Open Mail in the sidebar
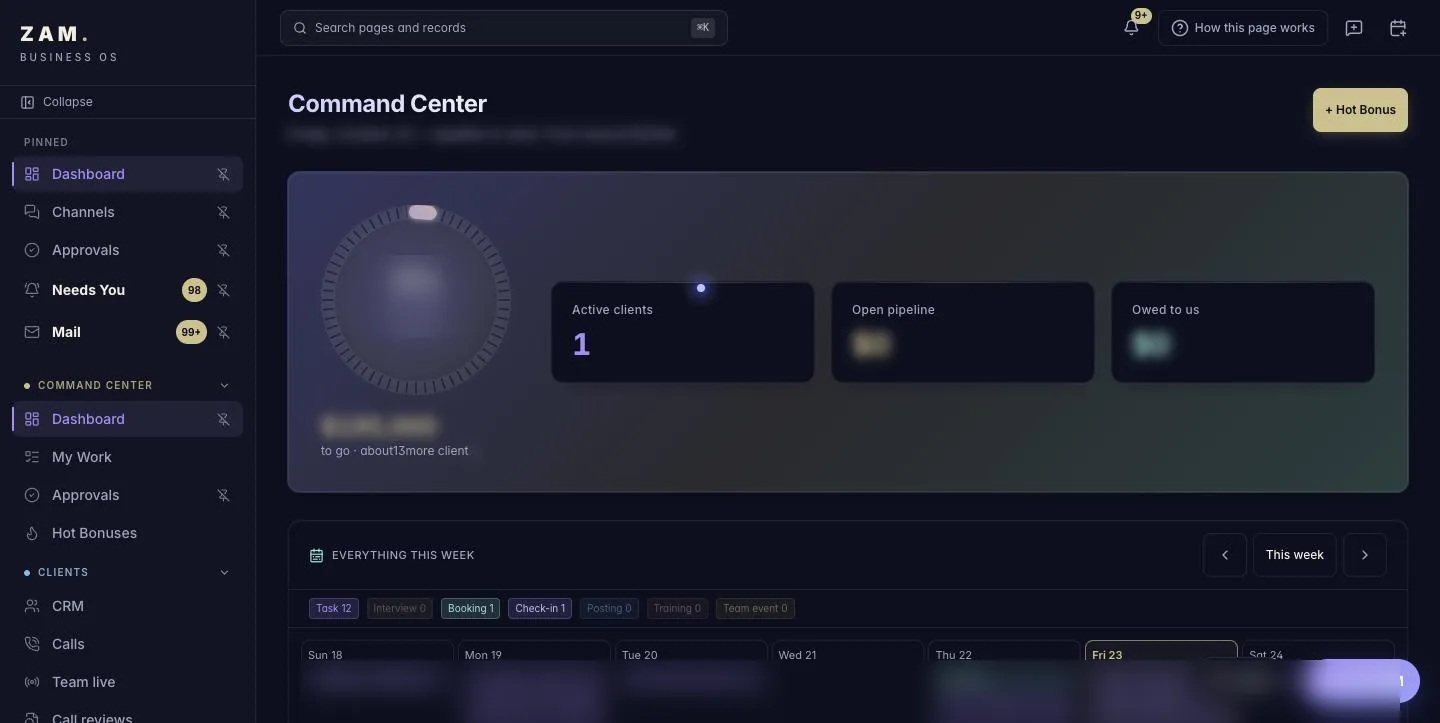Screen dimensions: 1440x723 tap(127, 332)
